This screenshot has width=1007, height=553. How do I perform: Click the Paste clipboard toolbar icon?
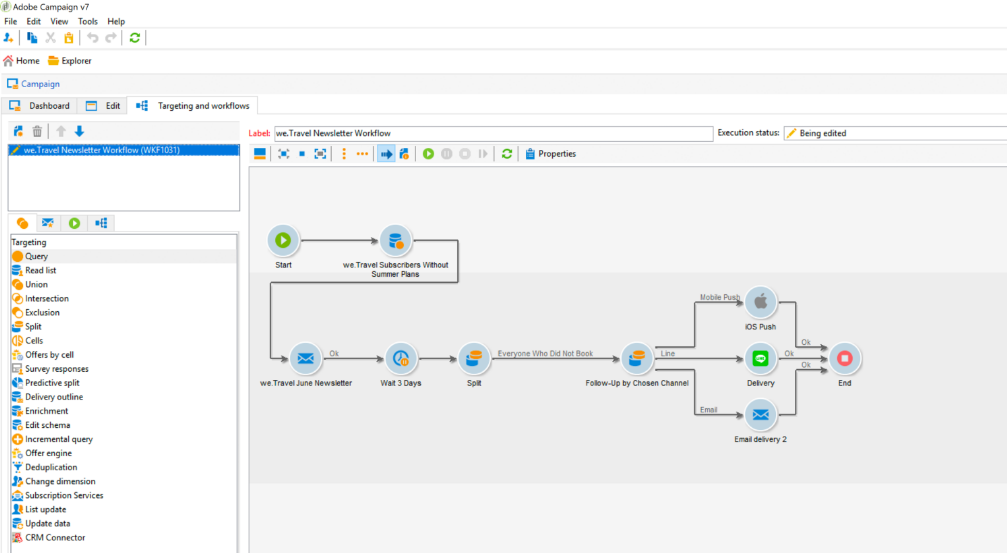69,38
